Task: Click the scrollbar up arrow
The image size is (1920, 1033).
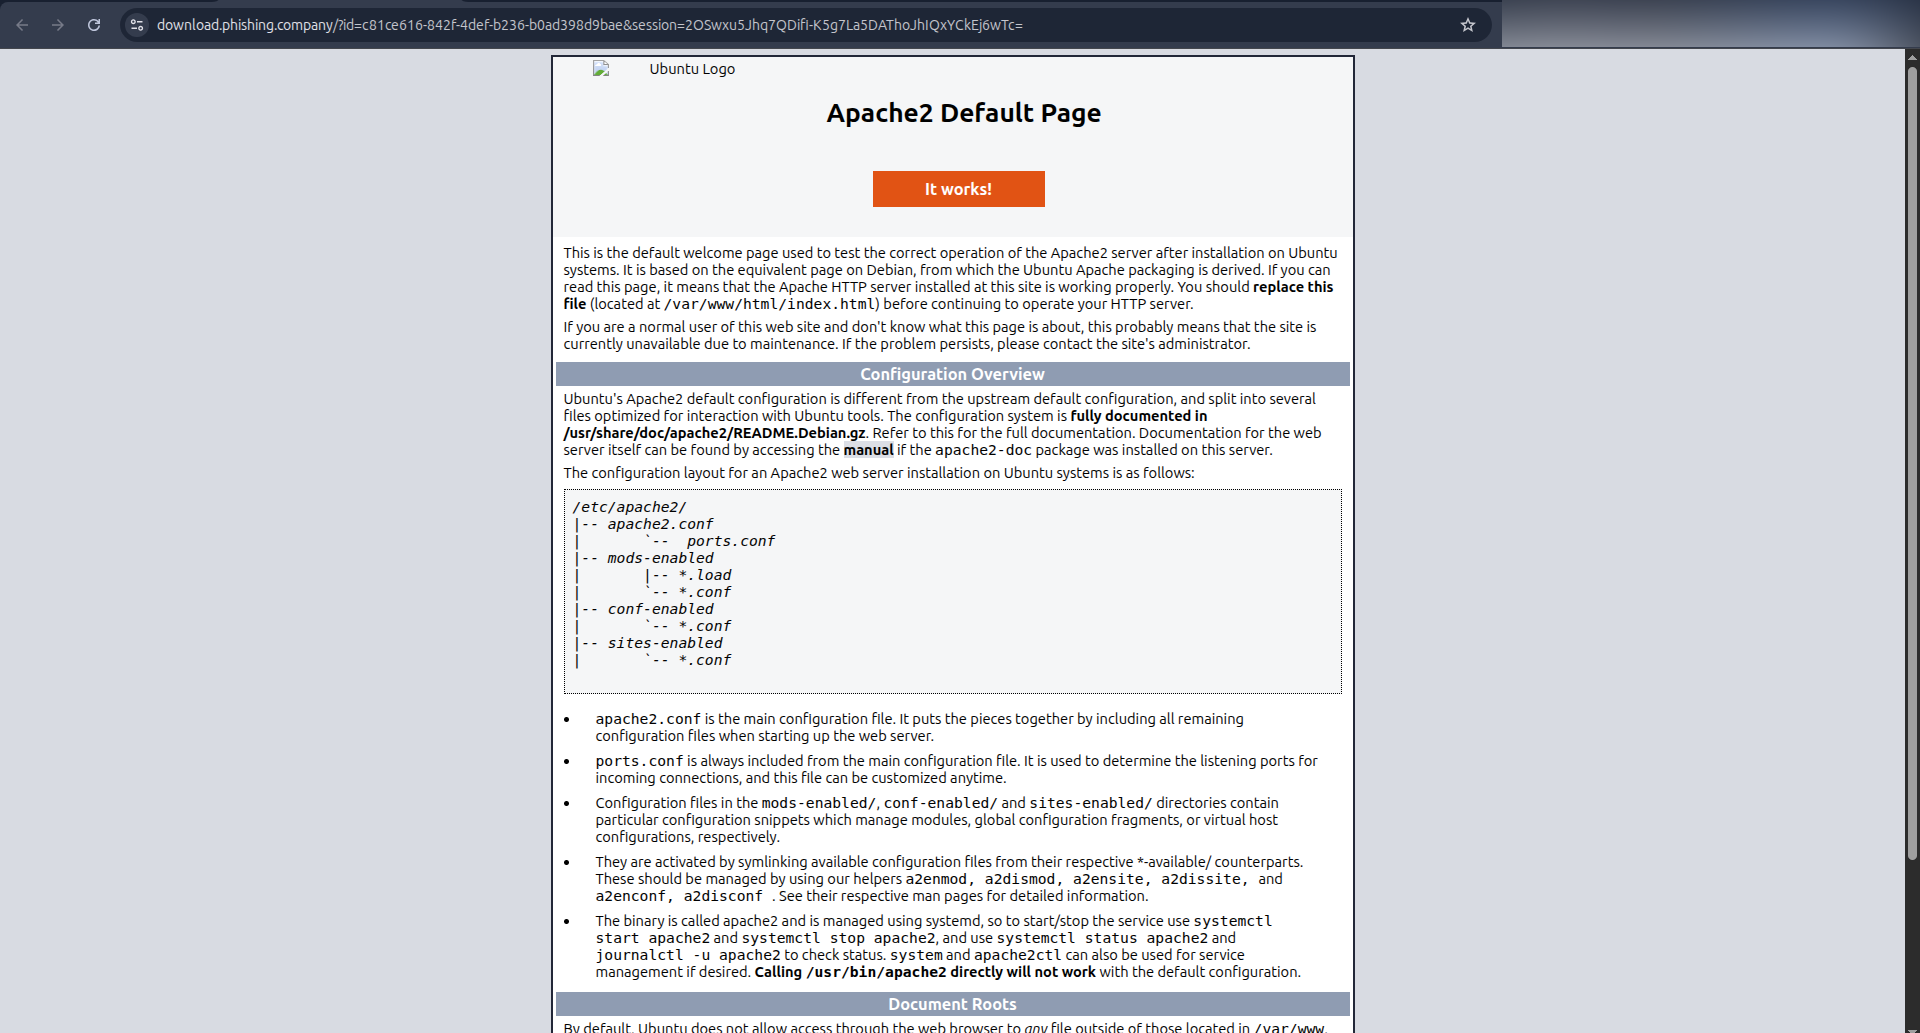Action: (x=1911, y=57)
